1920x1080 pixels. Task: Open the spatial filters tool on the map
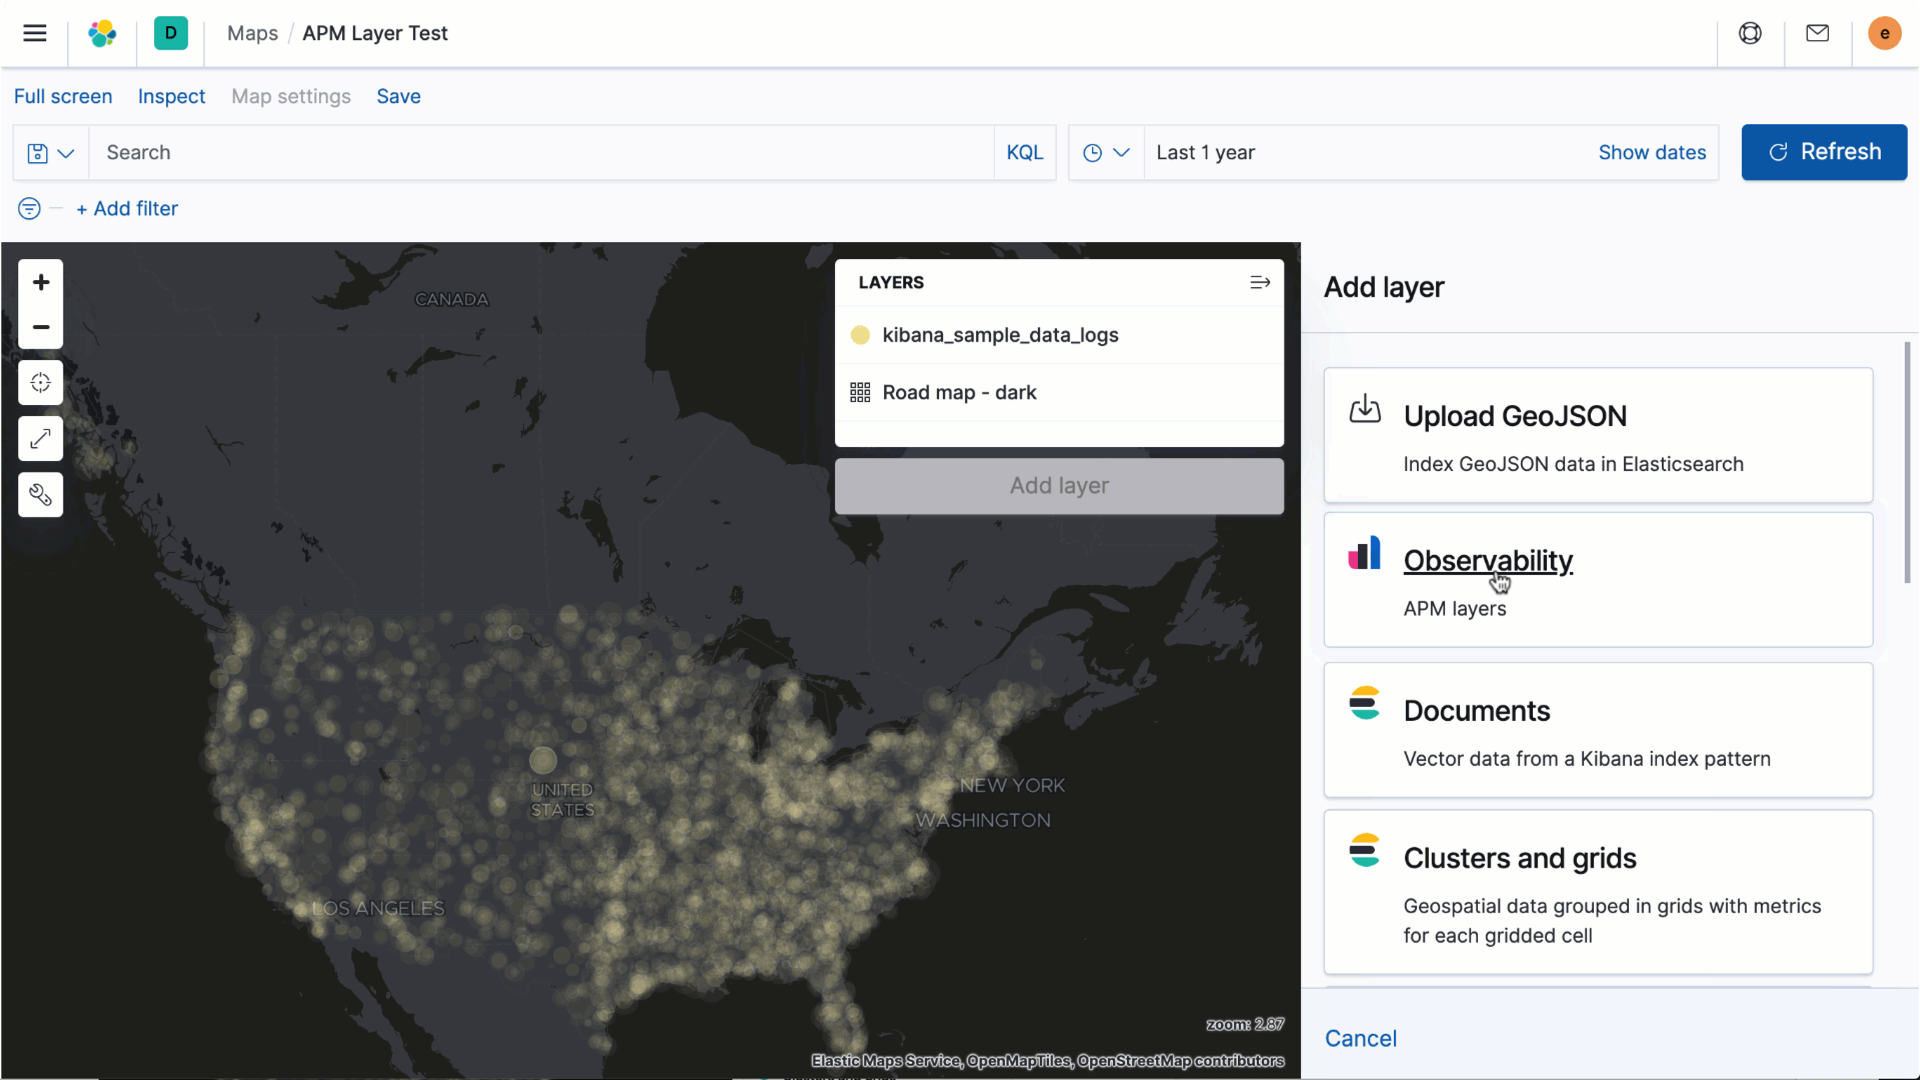40,494
